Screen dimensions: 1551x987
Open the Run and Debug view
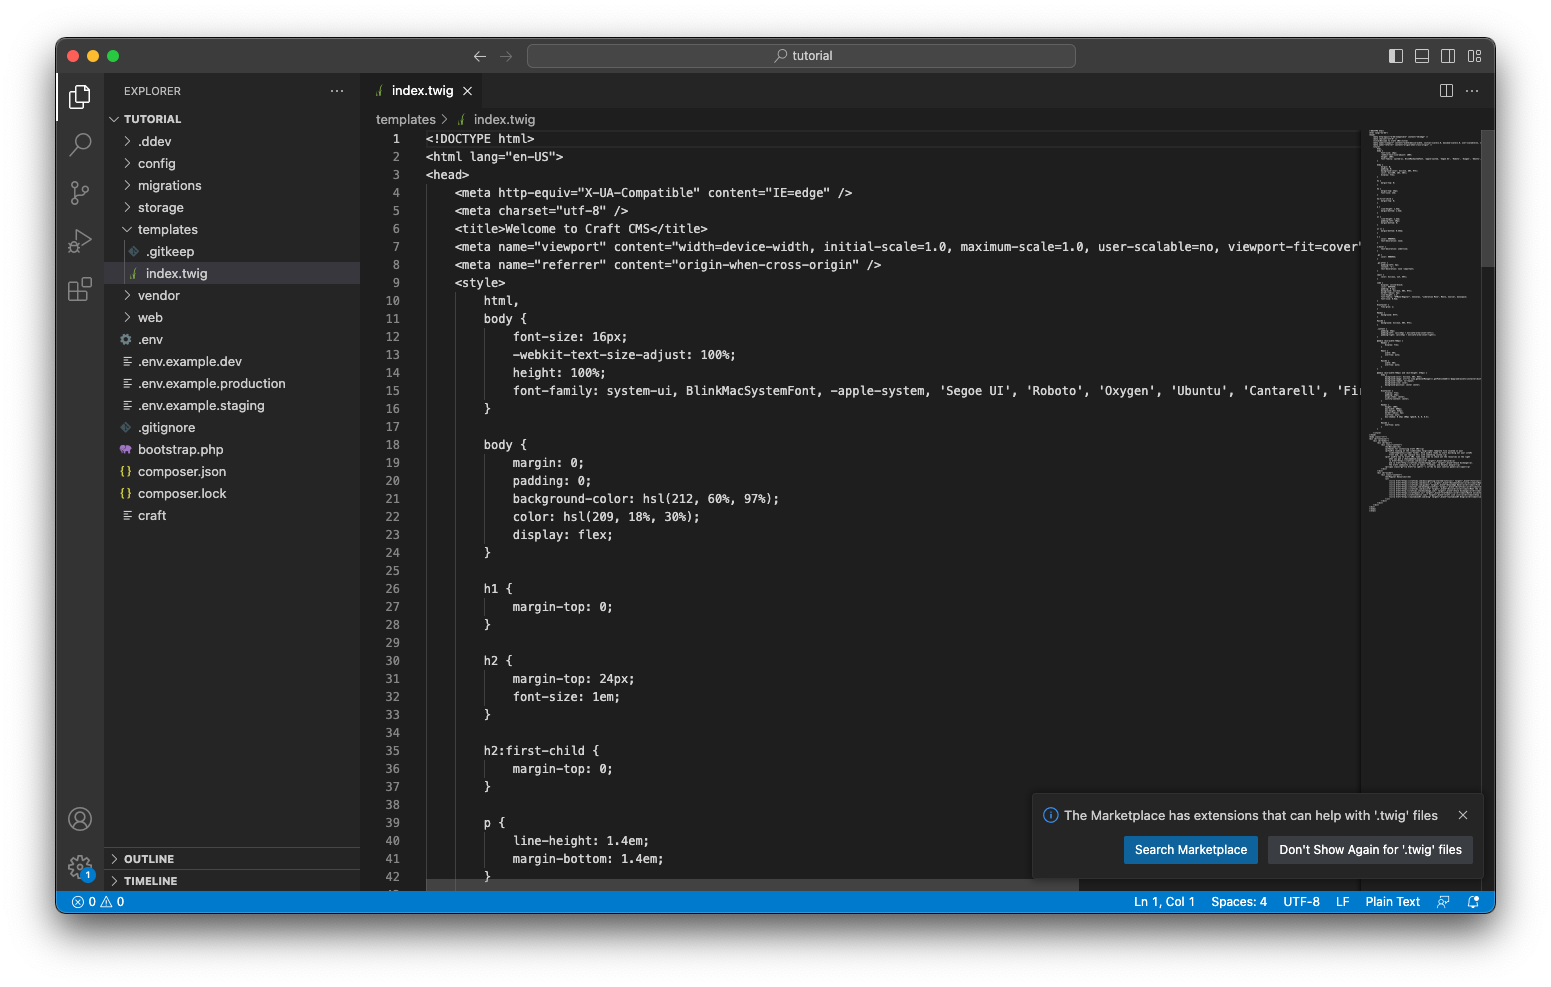click(x=80, y=241)
